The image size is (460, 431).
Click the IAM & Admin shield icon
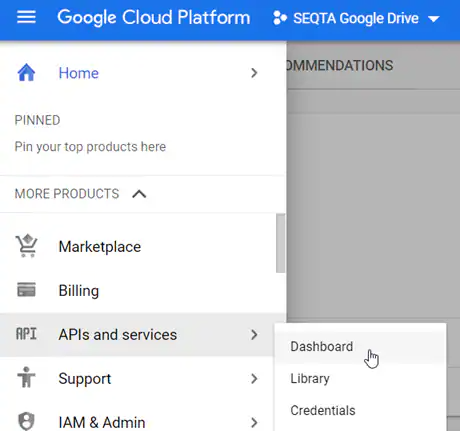tap(26, 421)
